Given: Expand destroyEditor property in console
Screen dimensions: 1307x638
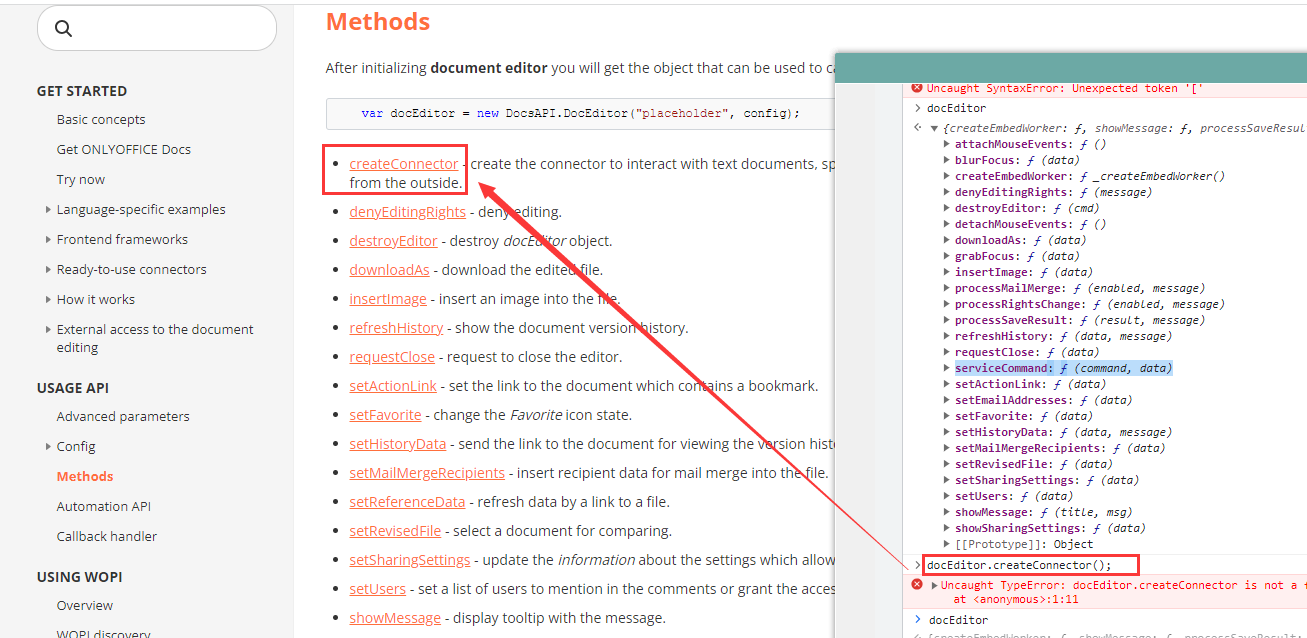Looking at the screenshot, I should click(947, 208).
